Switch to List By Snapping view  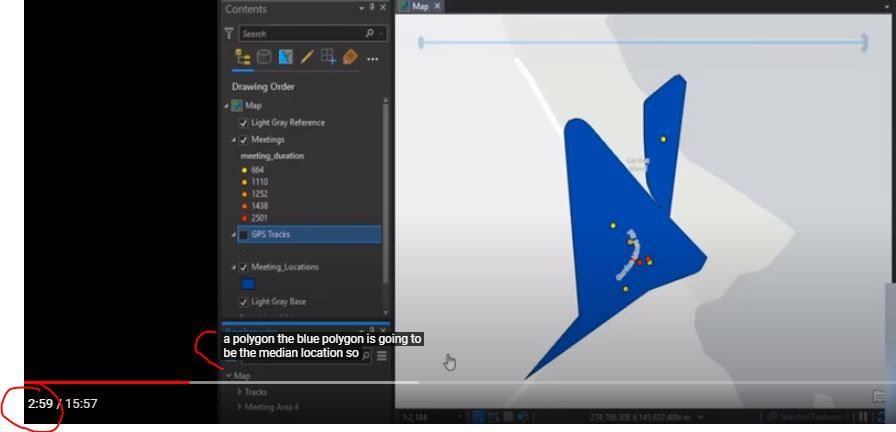(328, 57)
